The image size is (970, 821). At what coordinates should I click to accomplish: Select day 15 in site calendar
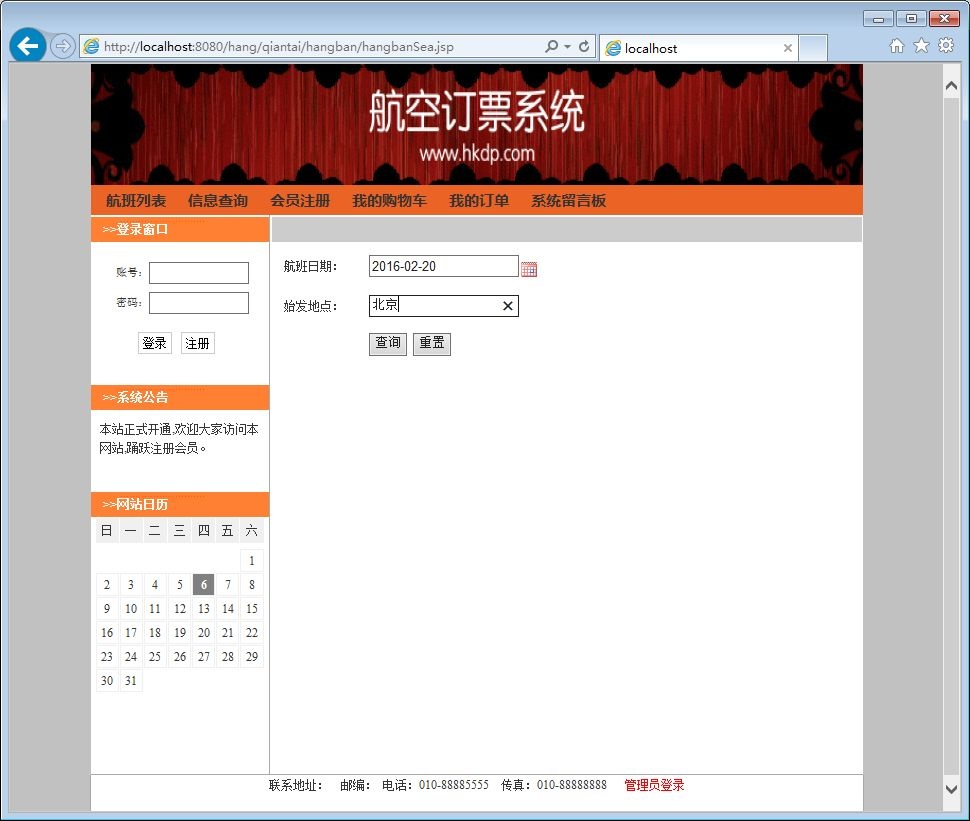point(252,609)
